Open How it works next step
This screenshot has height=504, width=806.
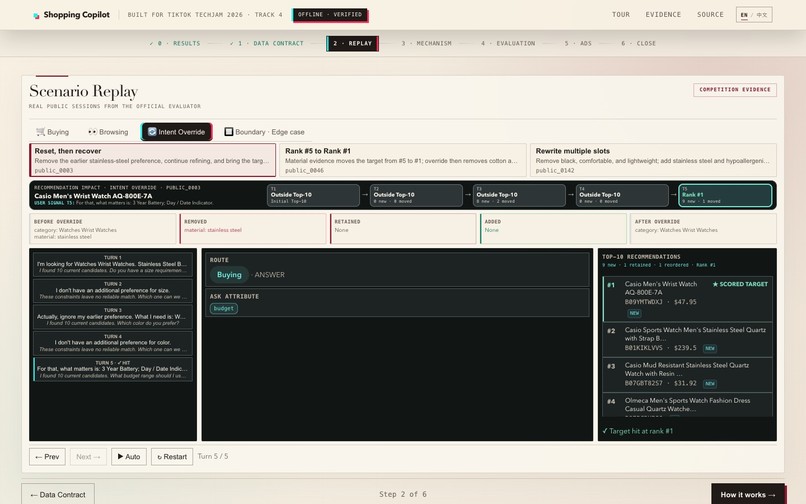coord(748,495)
